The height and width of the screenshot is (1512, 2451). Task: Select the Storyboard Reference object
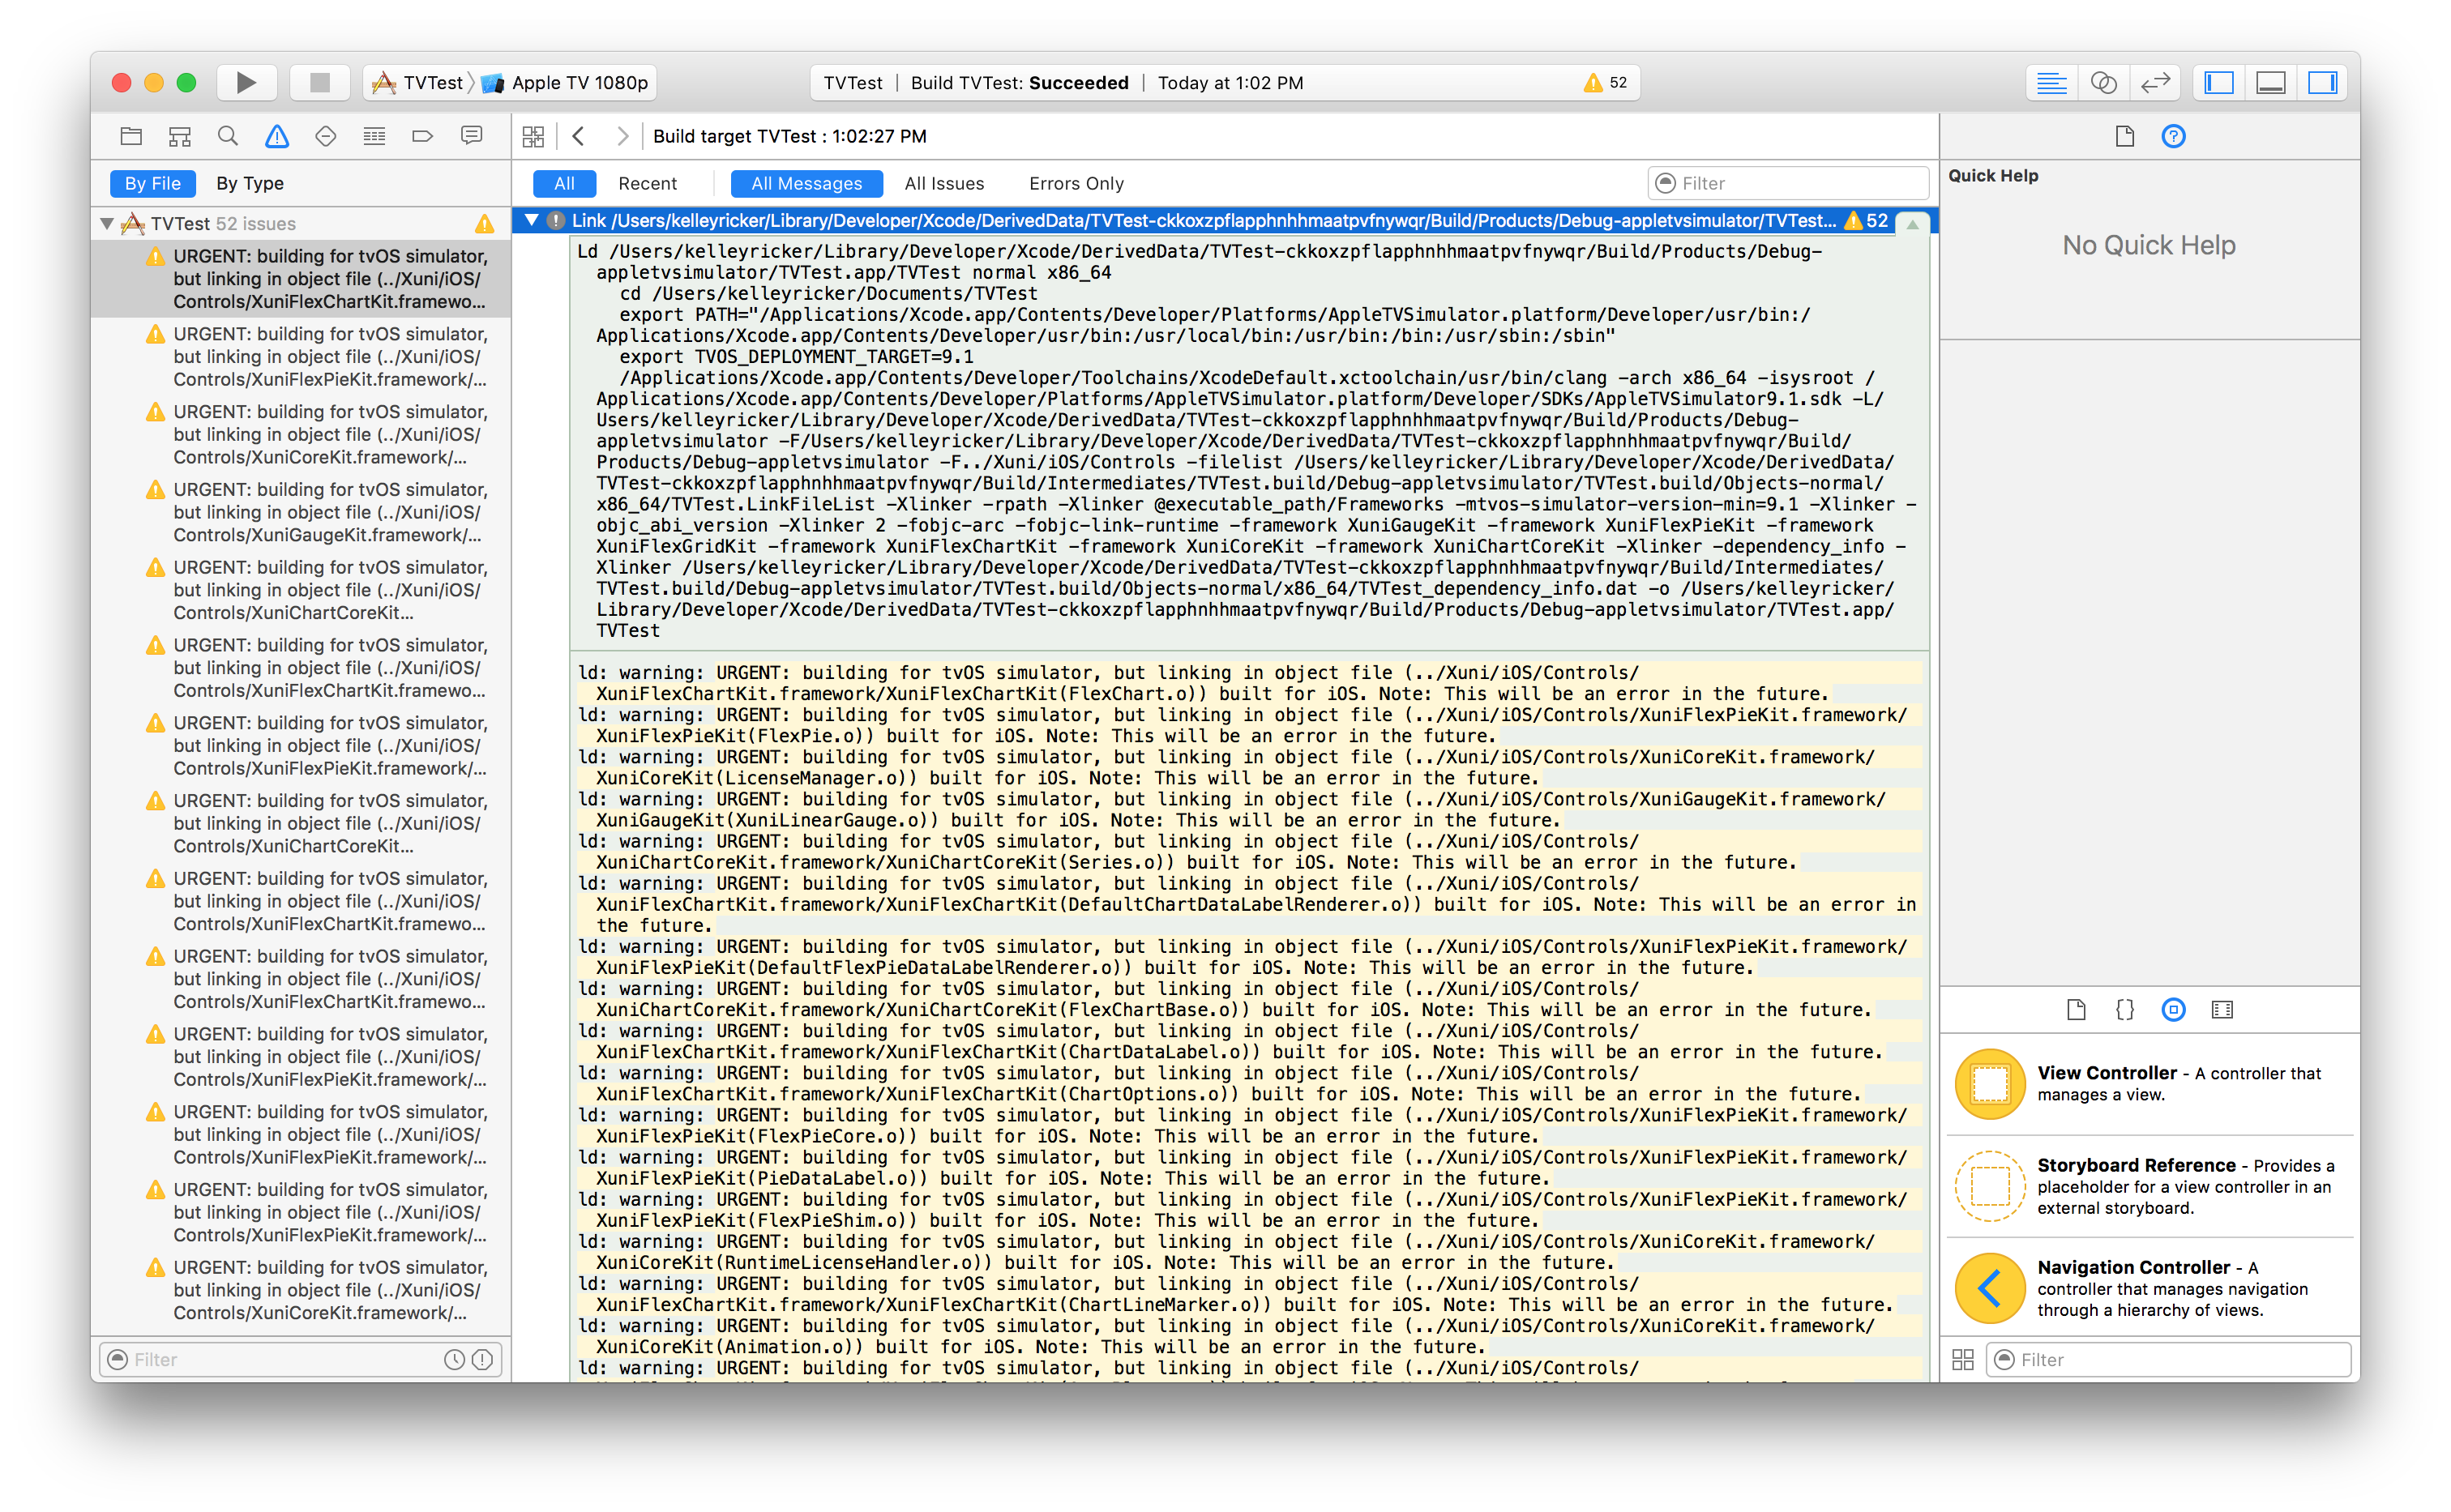coord(2150,1186)
